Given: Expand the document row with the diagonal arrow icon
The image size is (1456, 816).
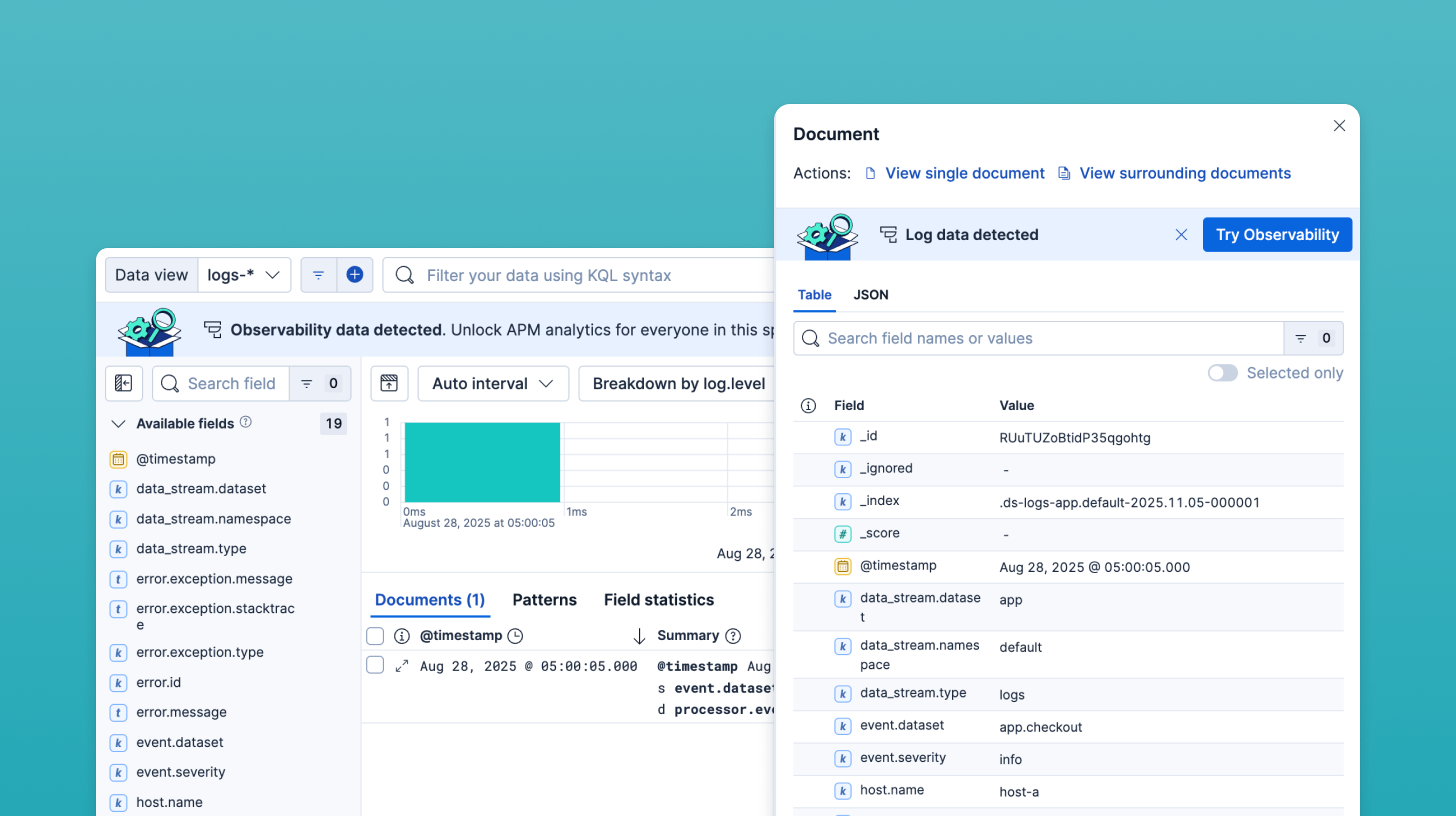Looking at the screenshot, I should [x=402, y=665].
